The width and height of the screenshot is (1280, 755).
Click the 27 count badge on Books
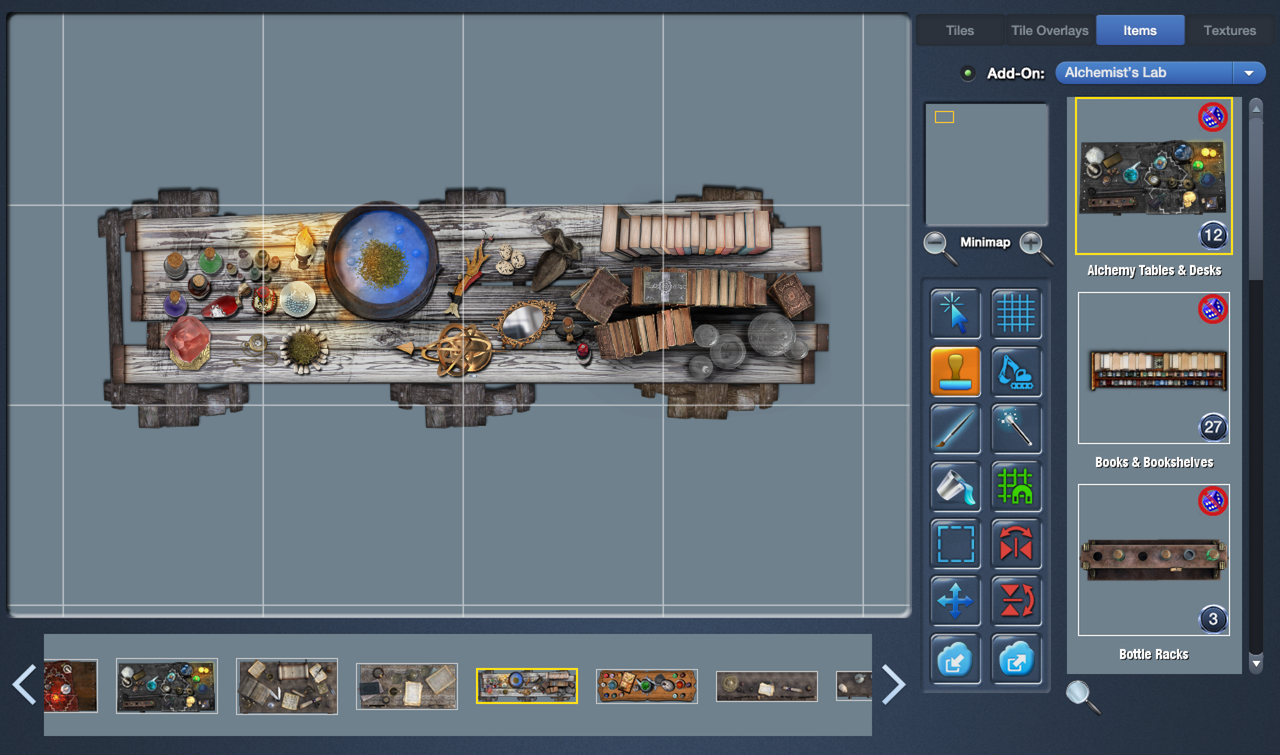tap(1213, 428)
